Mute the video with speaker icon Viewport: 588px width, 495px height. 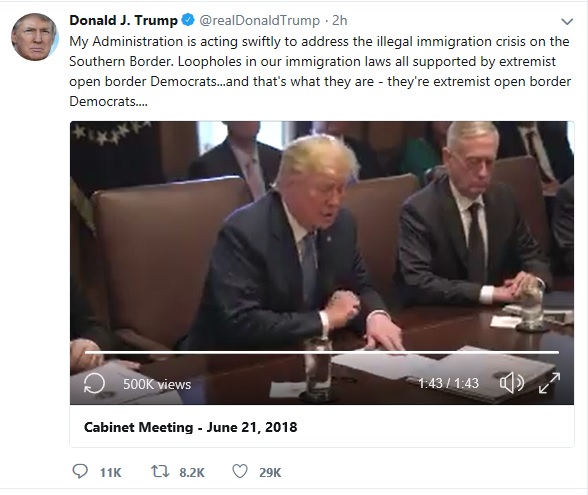[x=512, y=383]
